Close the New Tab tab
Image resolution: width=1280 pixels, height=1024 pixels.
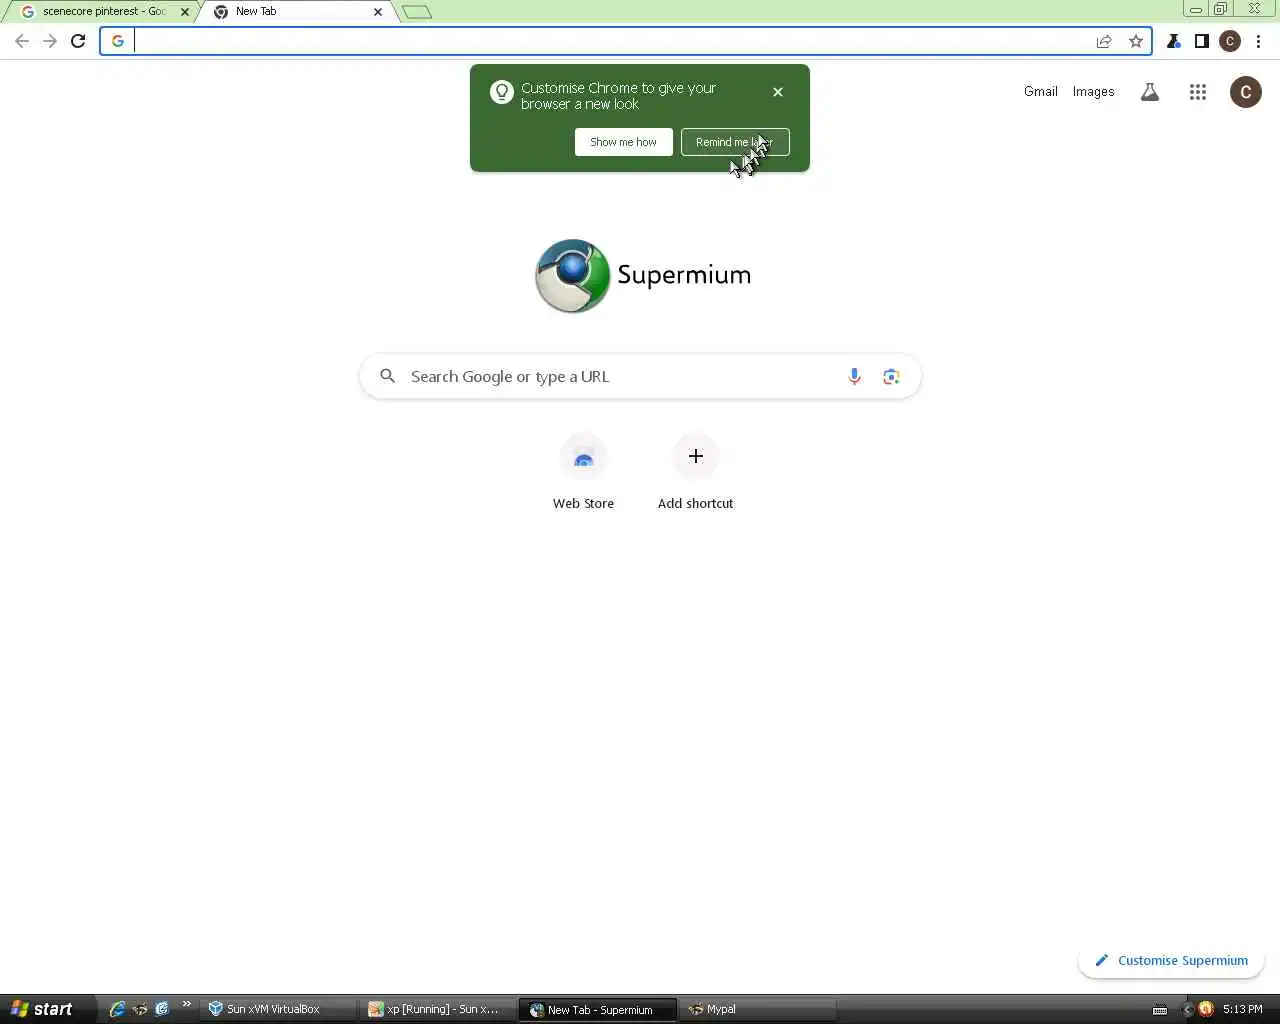[378, 12]
